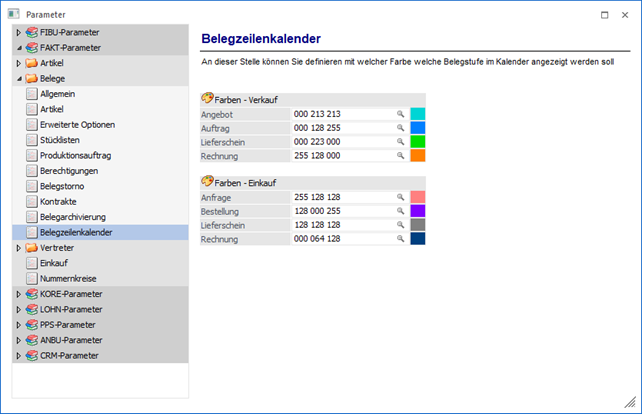Click the Auftrag RGB value field

click(x=340, y=128)
